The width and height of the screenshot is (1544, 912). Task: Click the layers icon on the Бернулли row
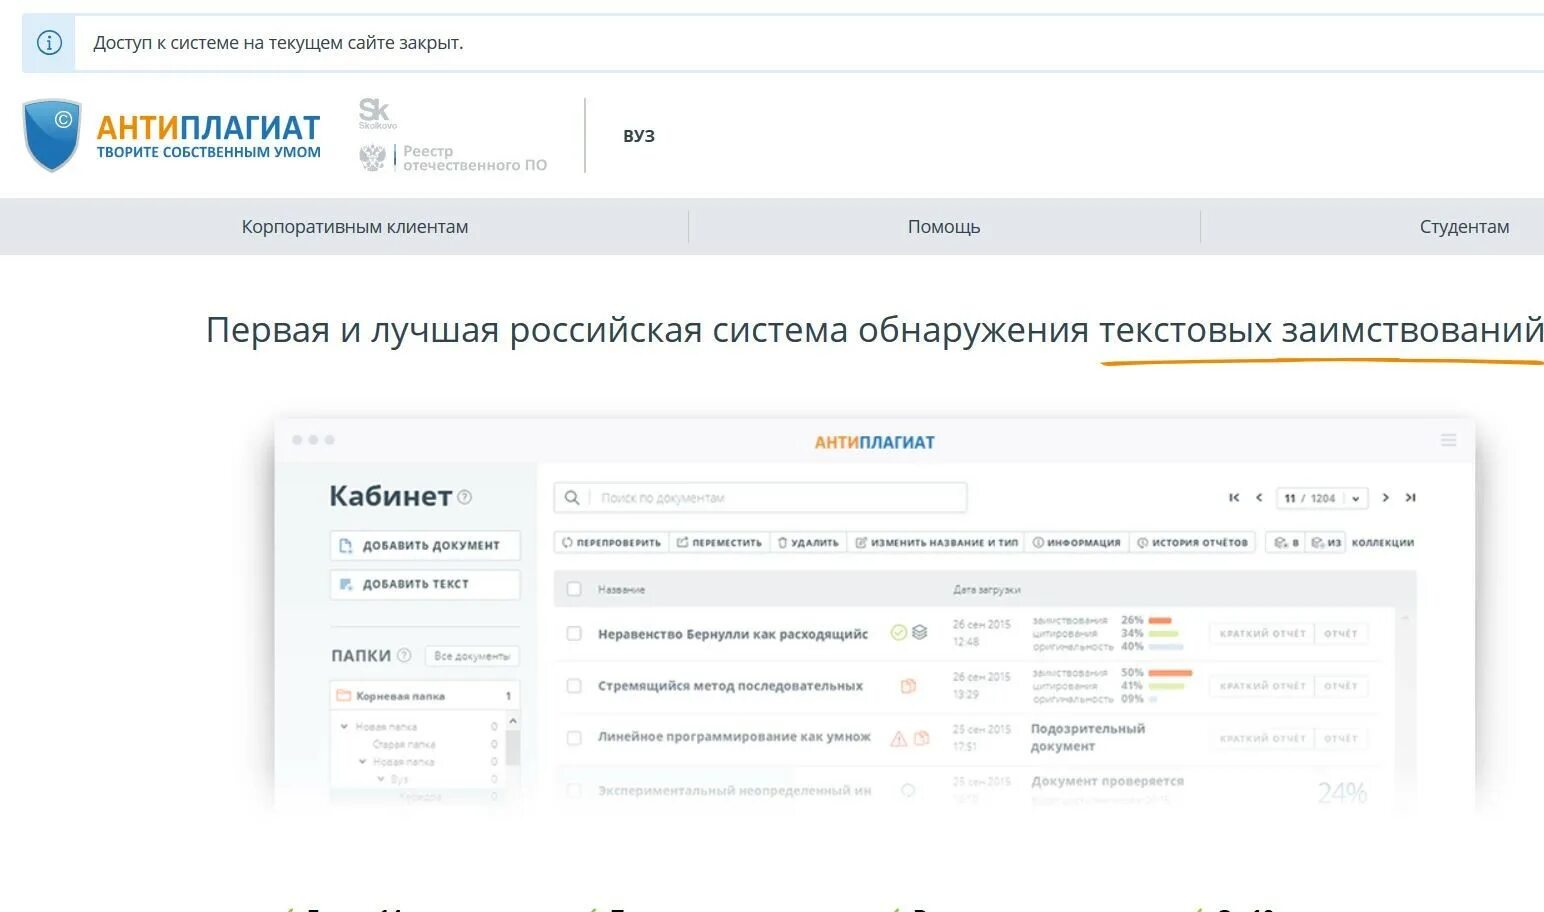point(920,632)
